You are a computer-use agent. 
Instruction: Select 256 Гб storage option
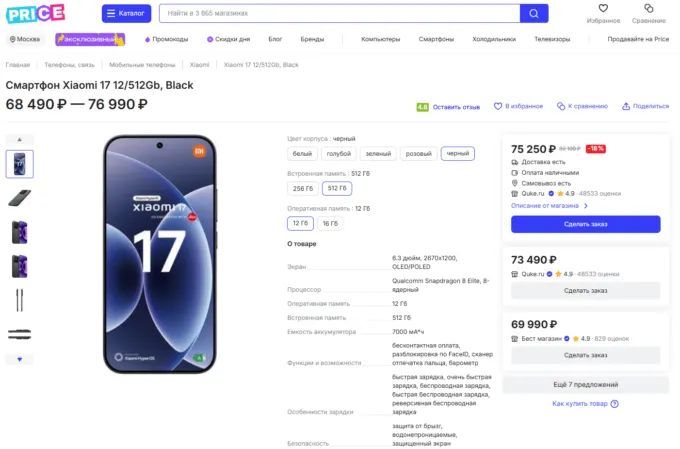coord(303,188)
